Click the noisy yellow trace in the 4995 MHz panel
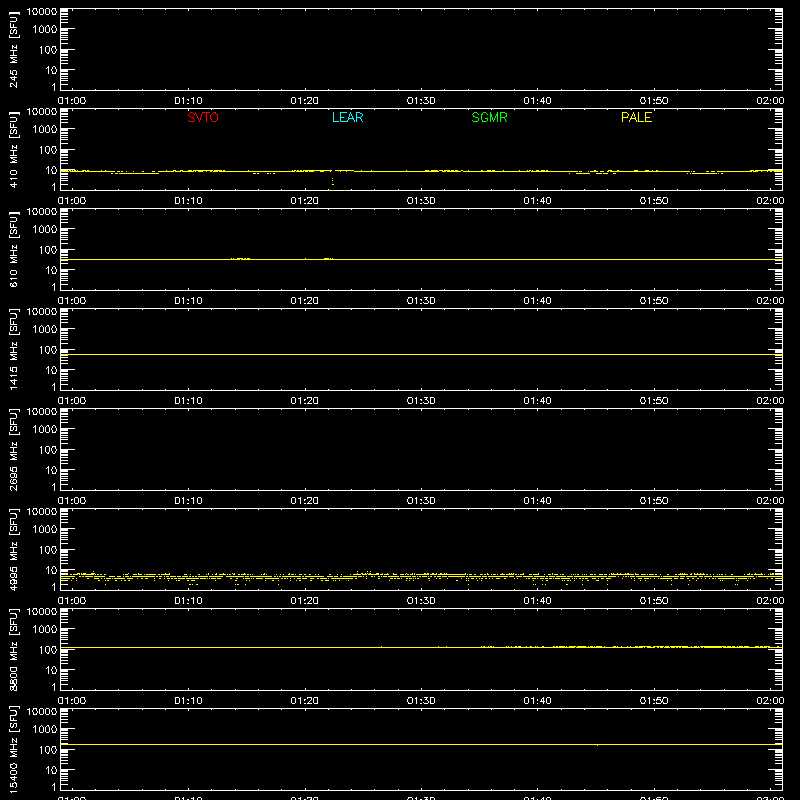 (421, 577)
